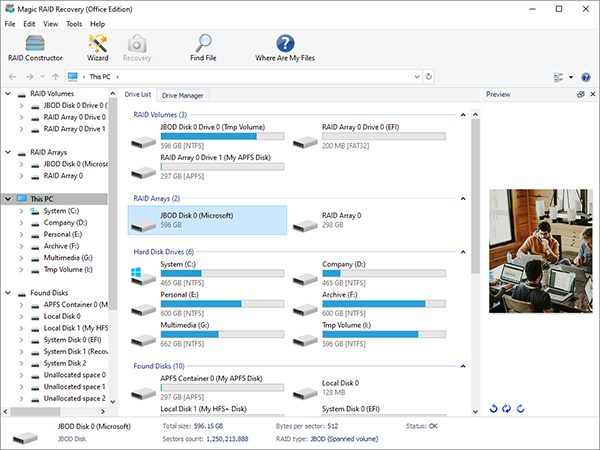The width and height of the screenshot is (600, 450).
Task: Select RAID Array 0 drive icon
Action: [305, 226]
